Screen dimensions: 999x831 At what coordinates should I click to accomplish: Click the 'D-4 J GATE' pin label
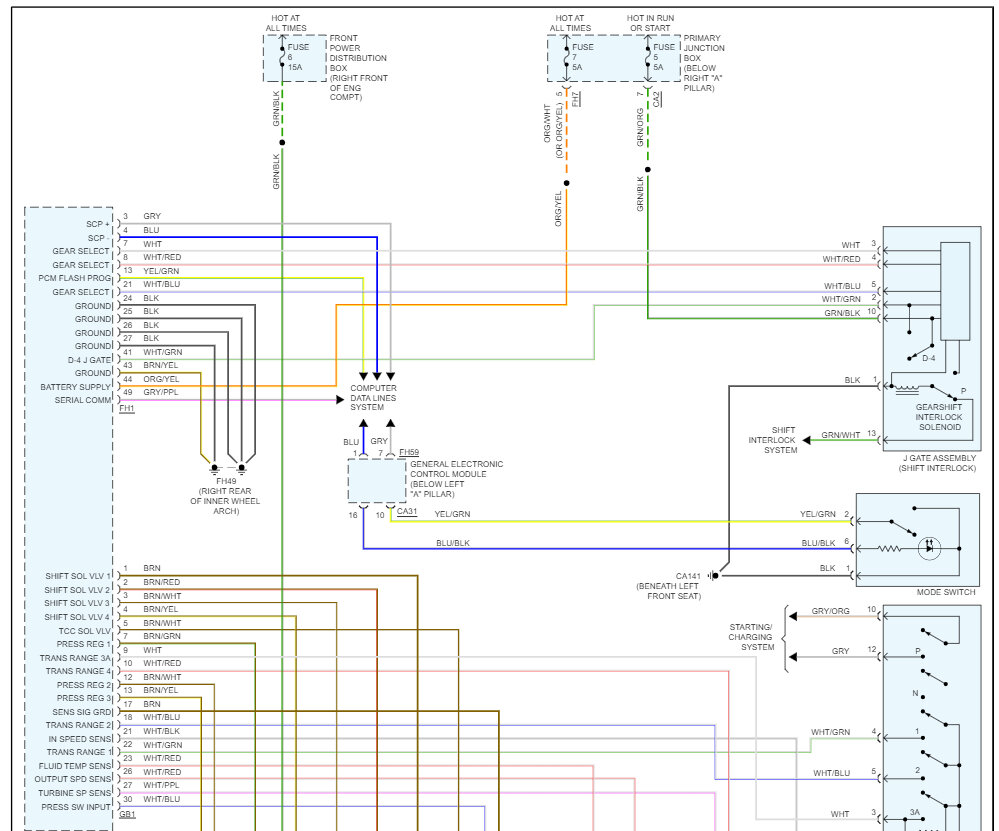(90, 360)
